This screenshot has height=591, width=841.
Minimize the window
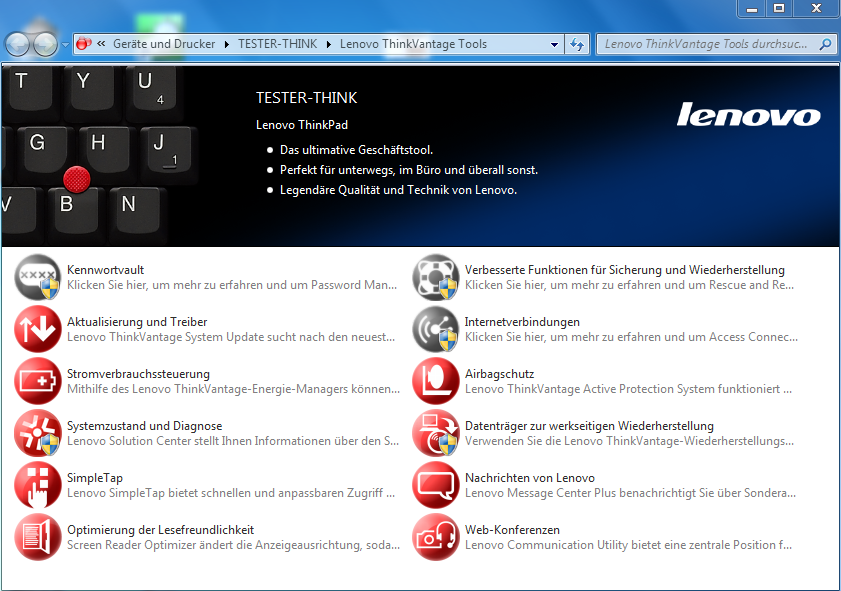(752, 9)
